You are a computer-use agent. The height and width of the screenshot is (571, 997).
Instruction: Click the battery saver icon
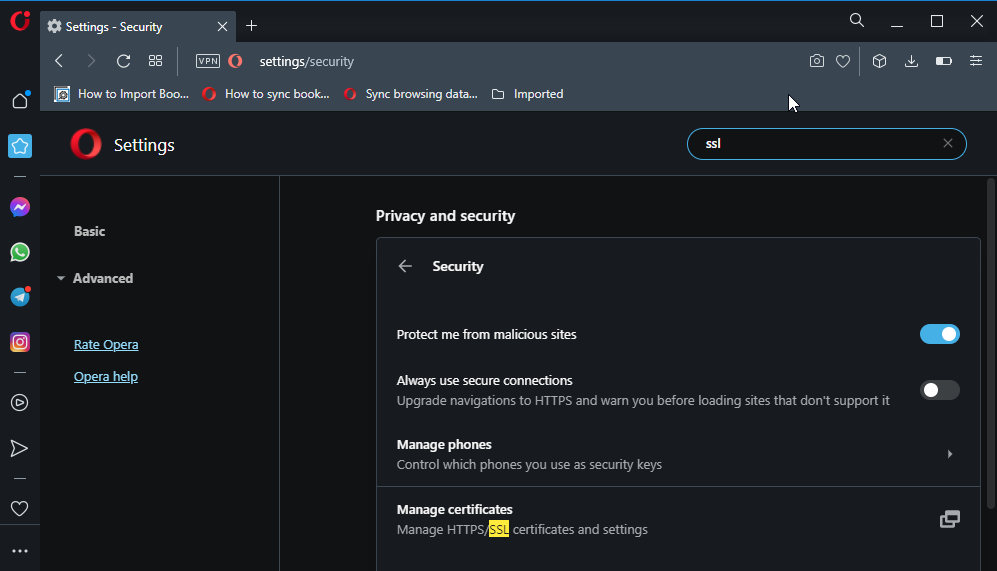pos(944,61)
